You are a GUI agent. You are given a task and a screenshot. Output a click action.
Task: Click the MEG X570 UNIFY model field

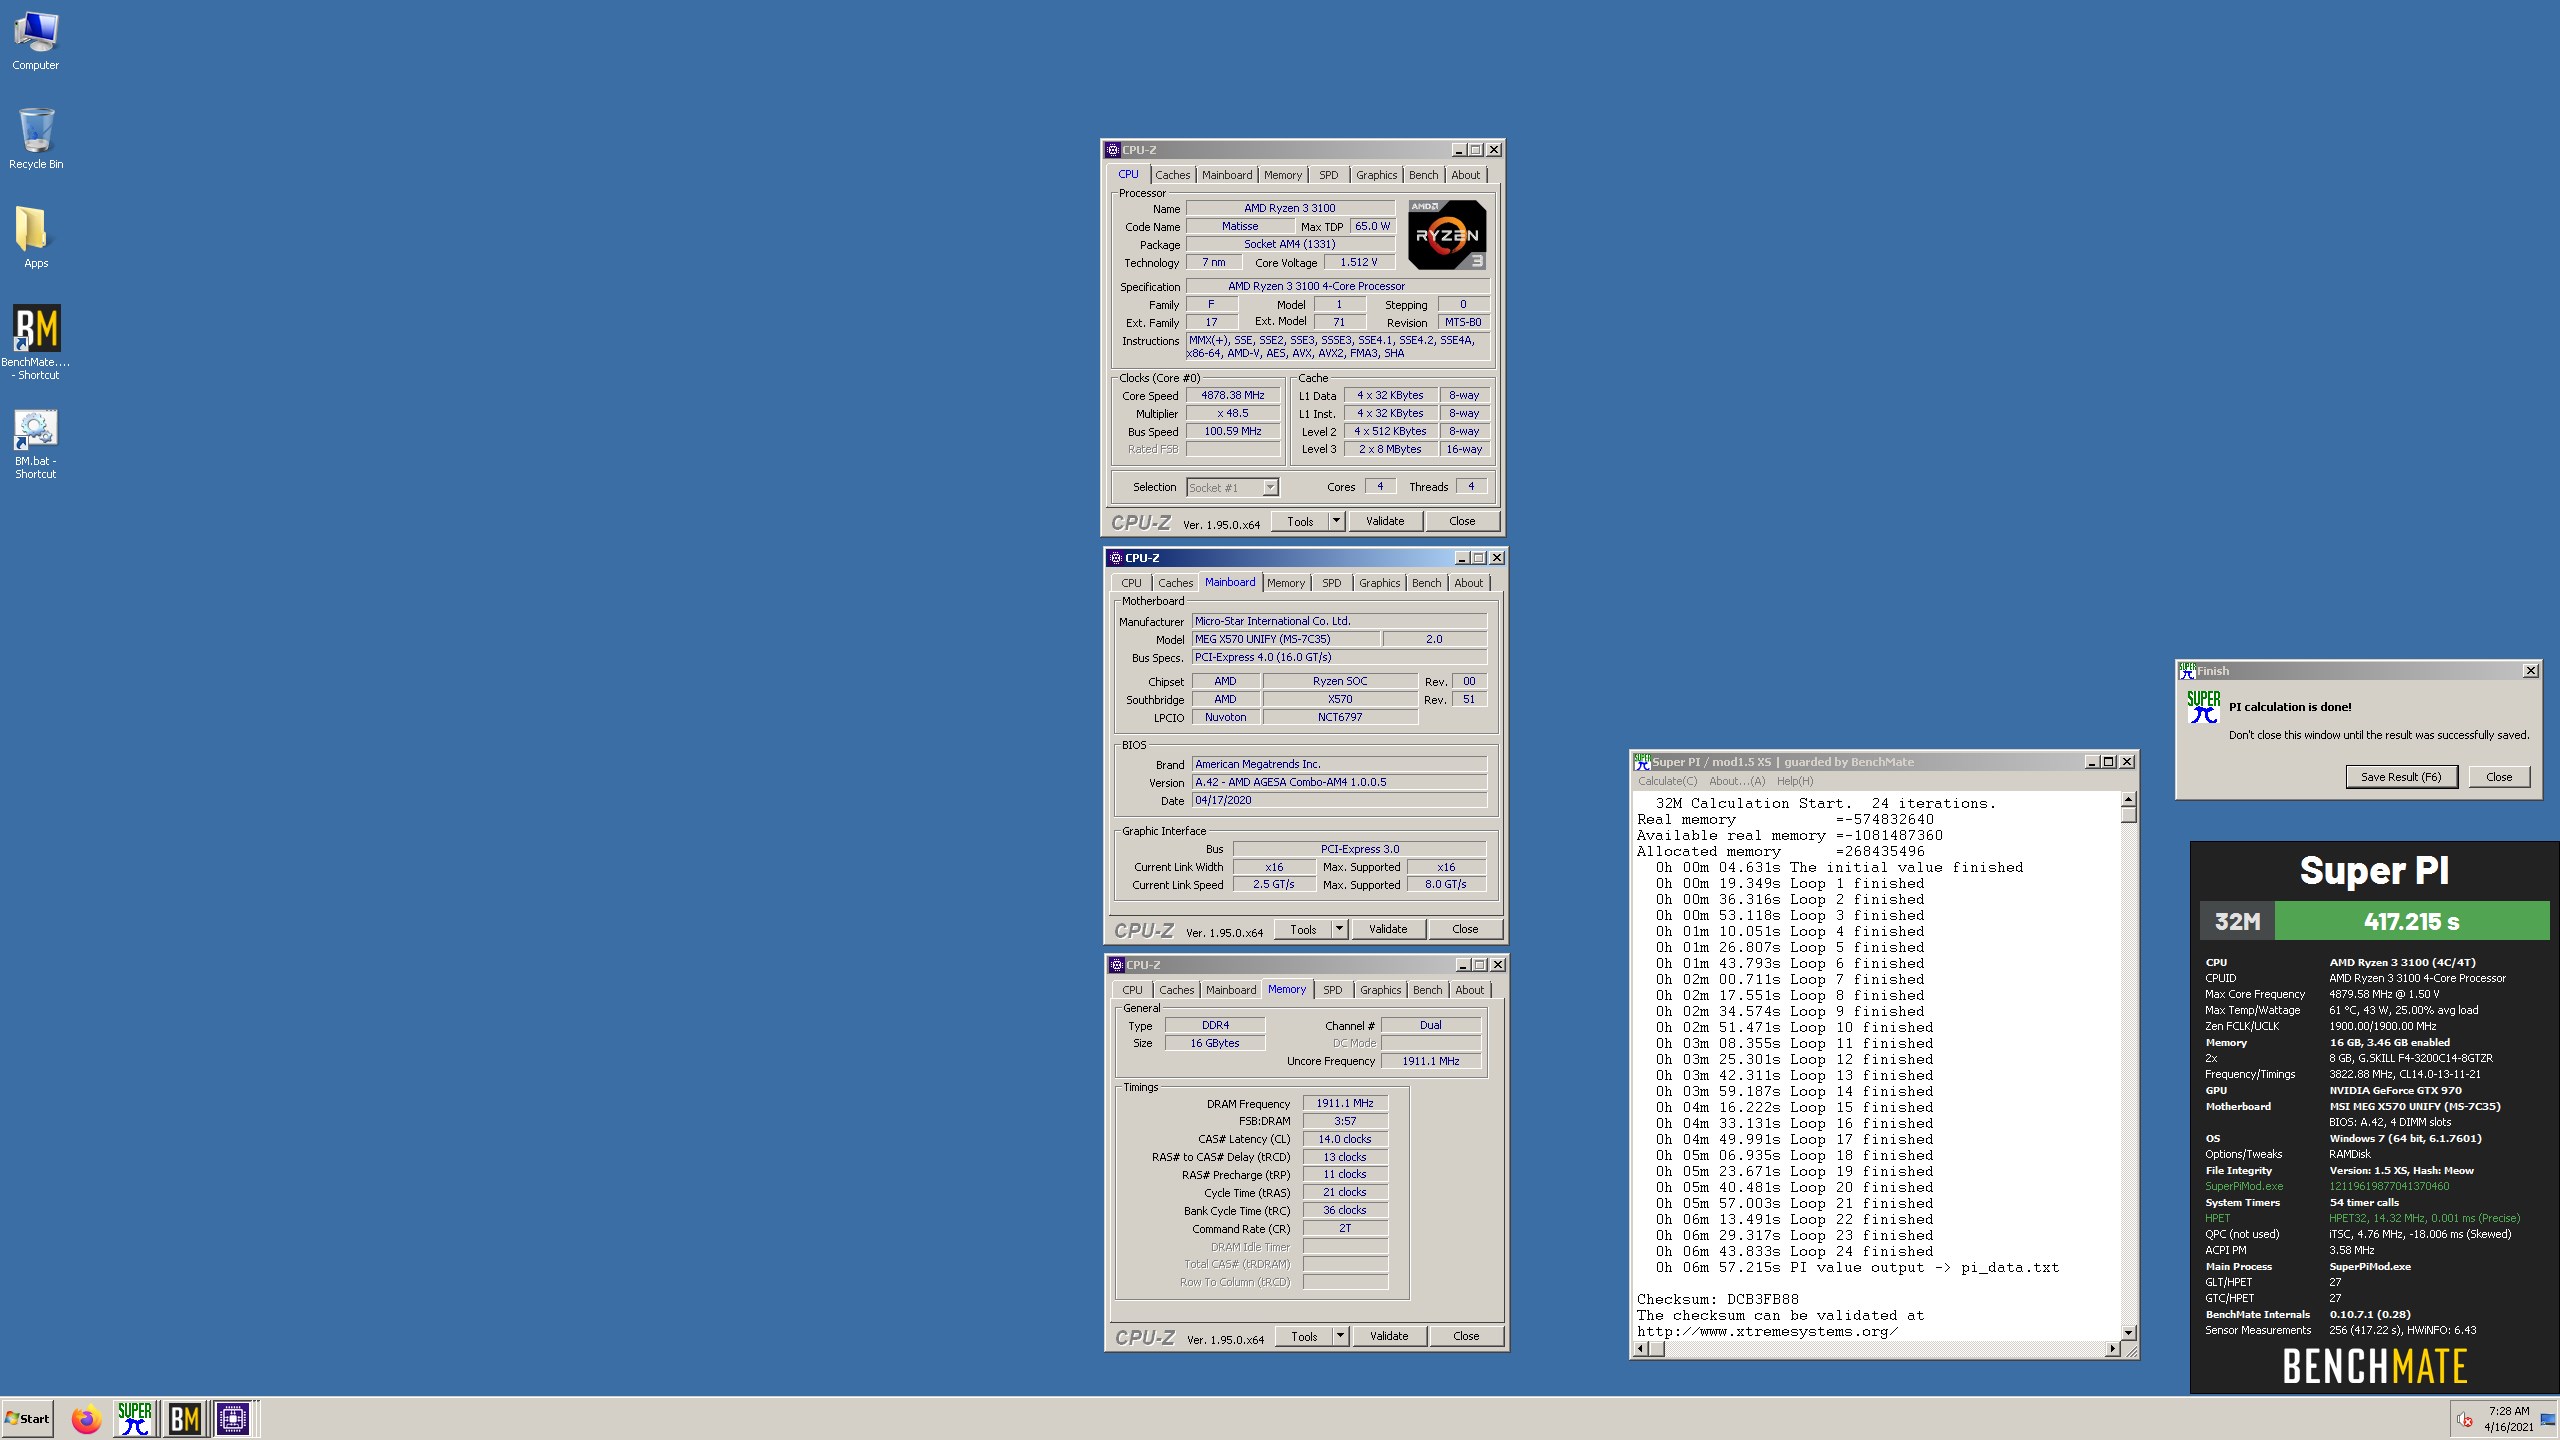tap(1285, 639)
